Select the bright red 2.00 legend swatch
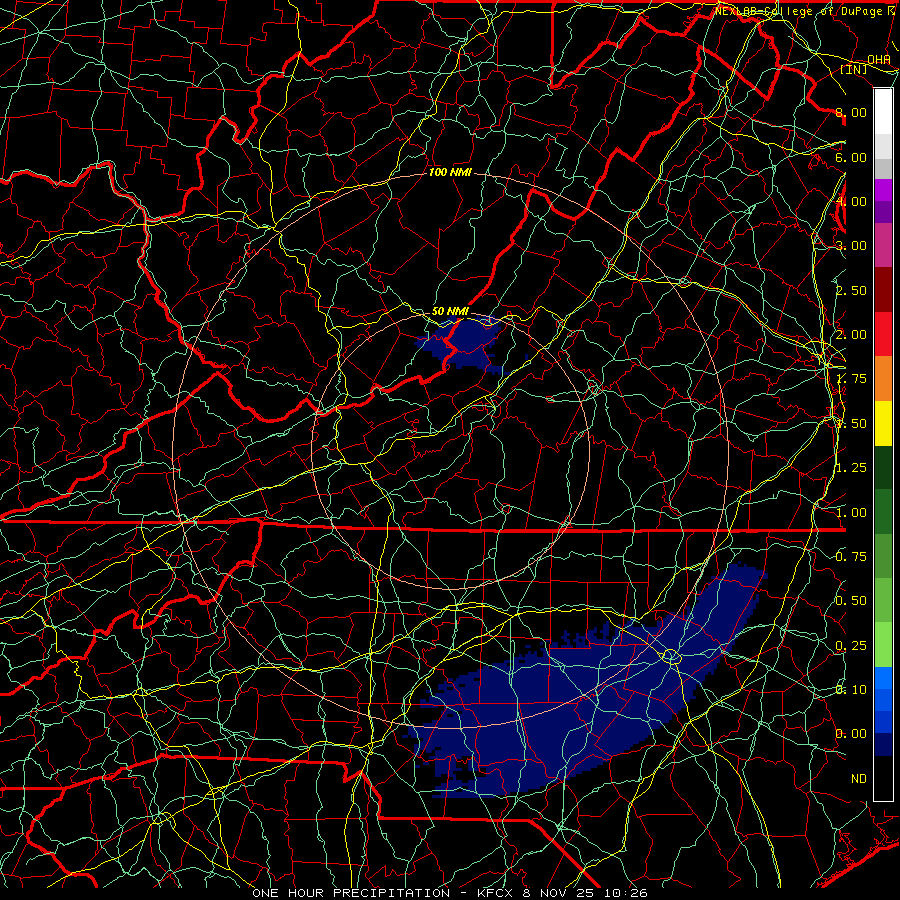 point(883,334)
